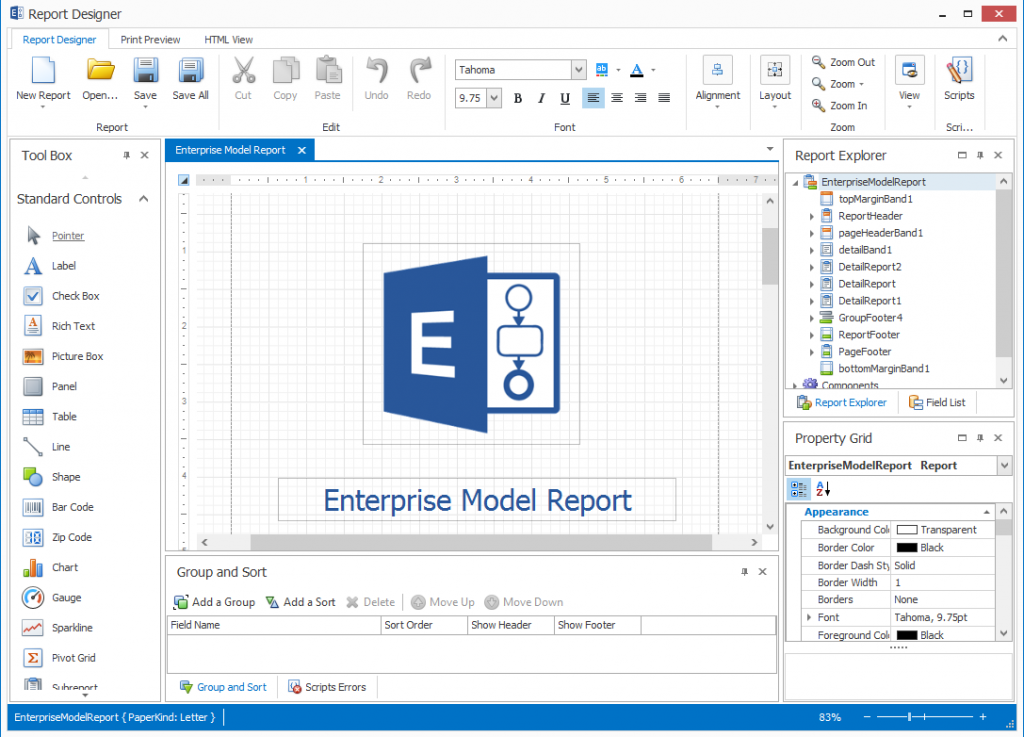This screenshot has height=737, width=1024.
Task: Open the Tahoma font name dropdown
Action: (578, 70)
